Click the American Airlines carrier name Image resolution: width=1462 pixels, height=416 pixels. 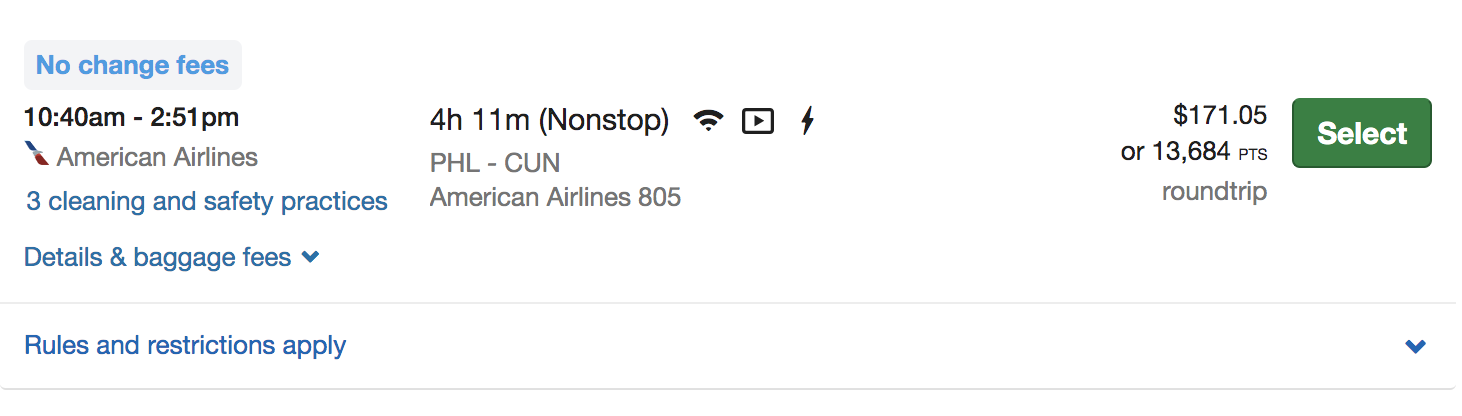[x=157, y=157]
